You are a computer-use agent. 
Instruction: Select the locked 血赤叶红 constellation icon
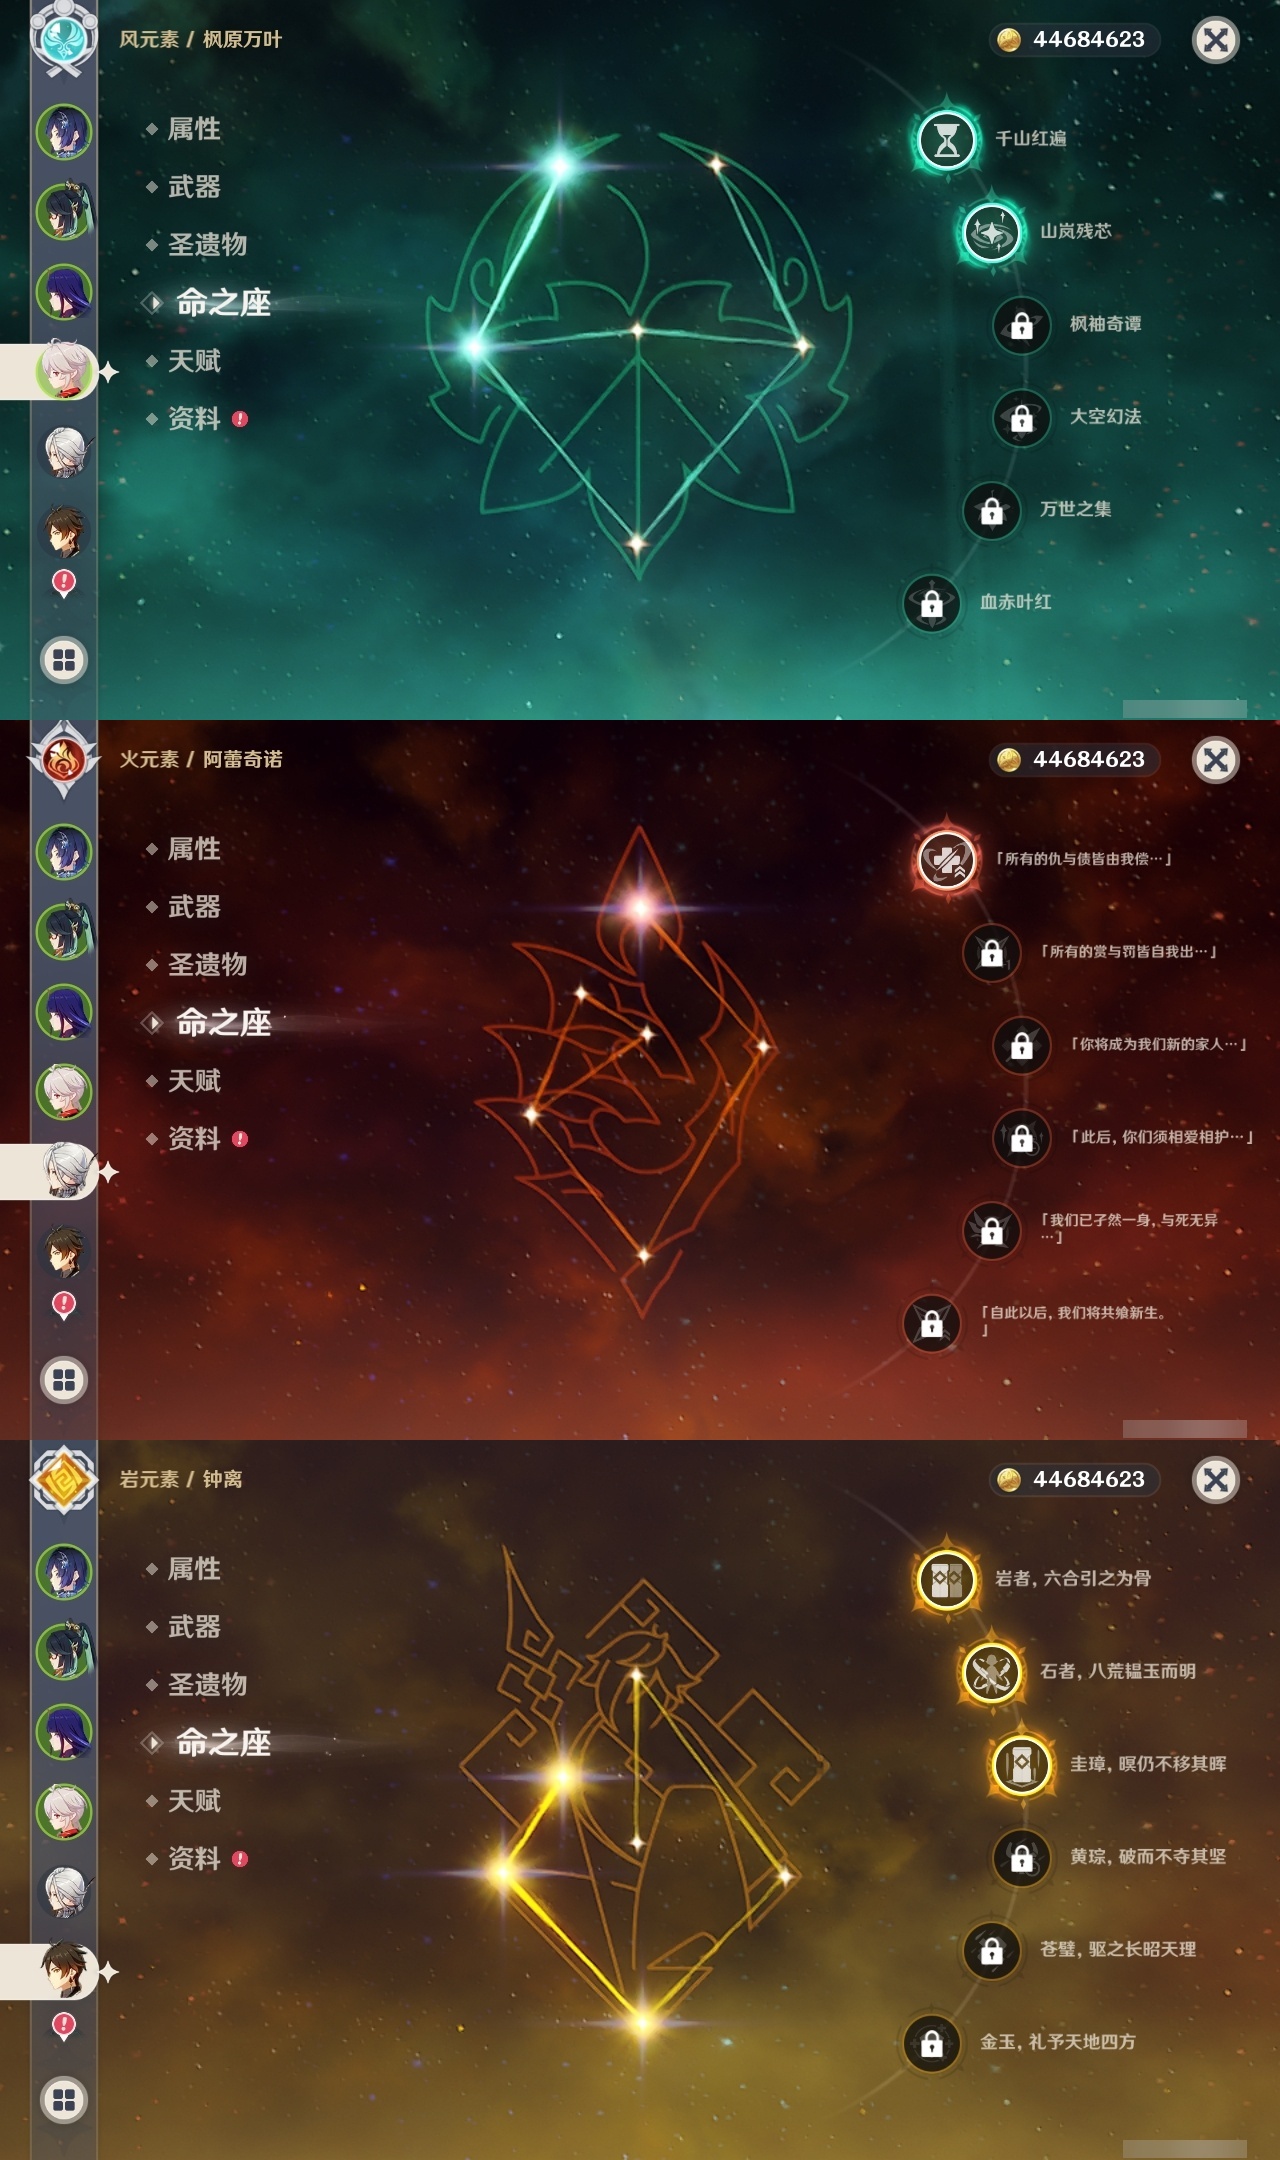pos(931,603)
